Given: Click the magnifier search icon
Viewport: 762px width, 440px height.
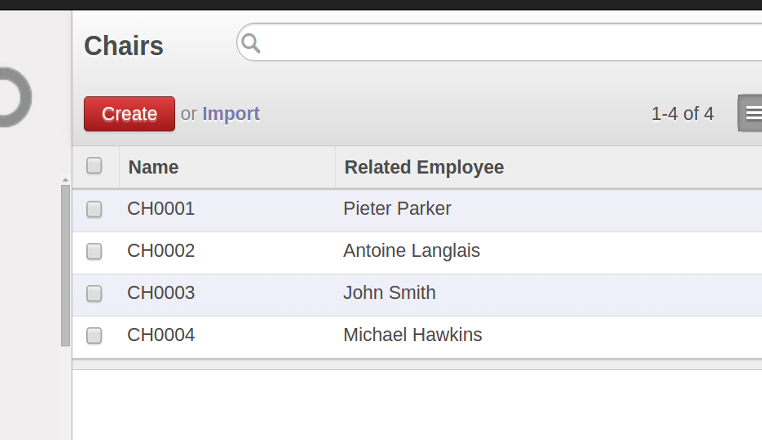Looking at the screenshot, I should pos(251,43).
